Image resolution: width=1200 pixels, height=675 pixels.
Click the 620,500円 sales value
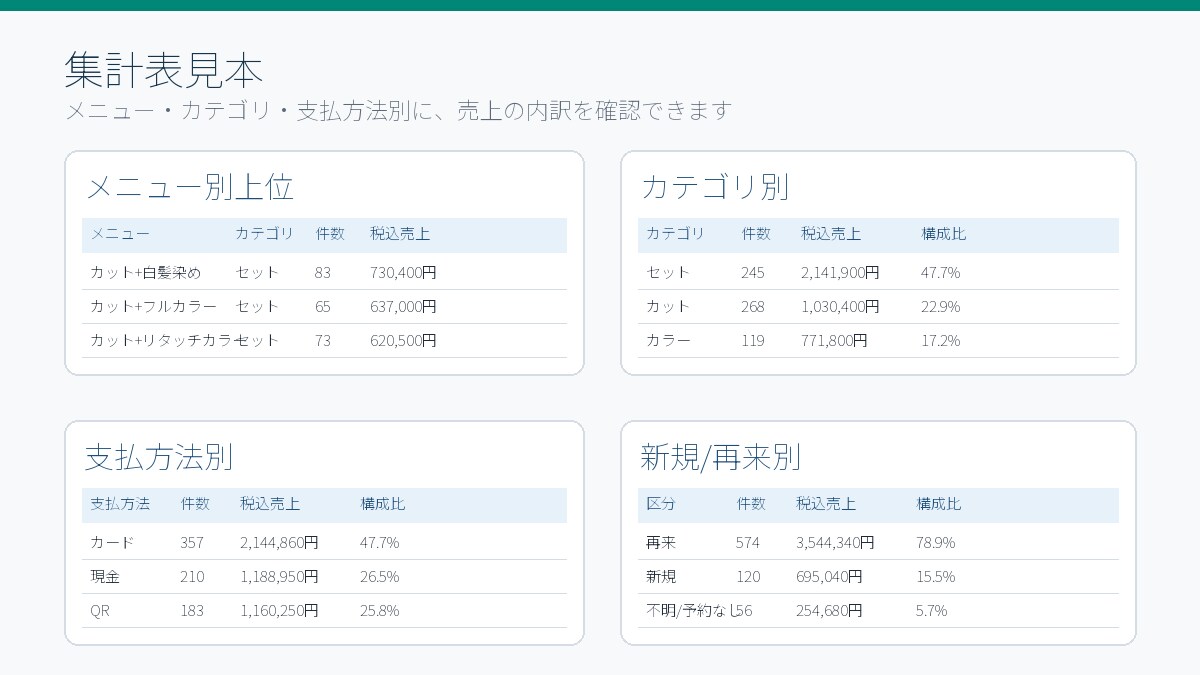[x=403, y=340]
